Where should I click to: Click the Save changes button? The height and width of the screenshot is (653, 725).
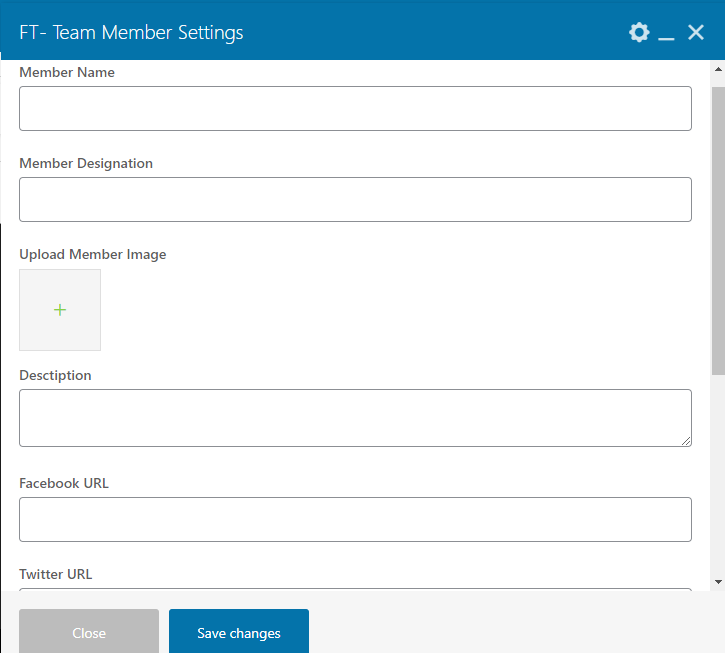click(239, 632)
